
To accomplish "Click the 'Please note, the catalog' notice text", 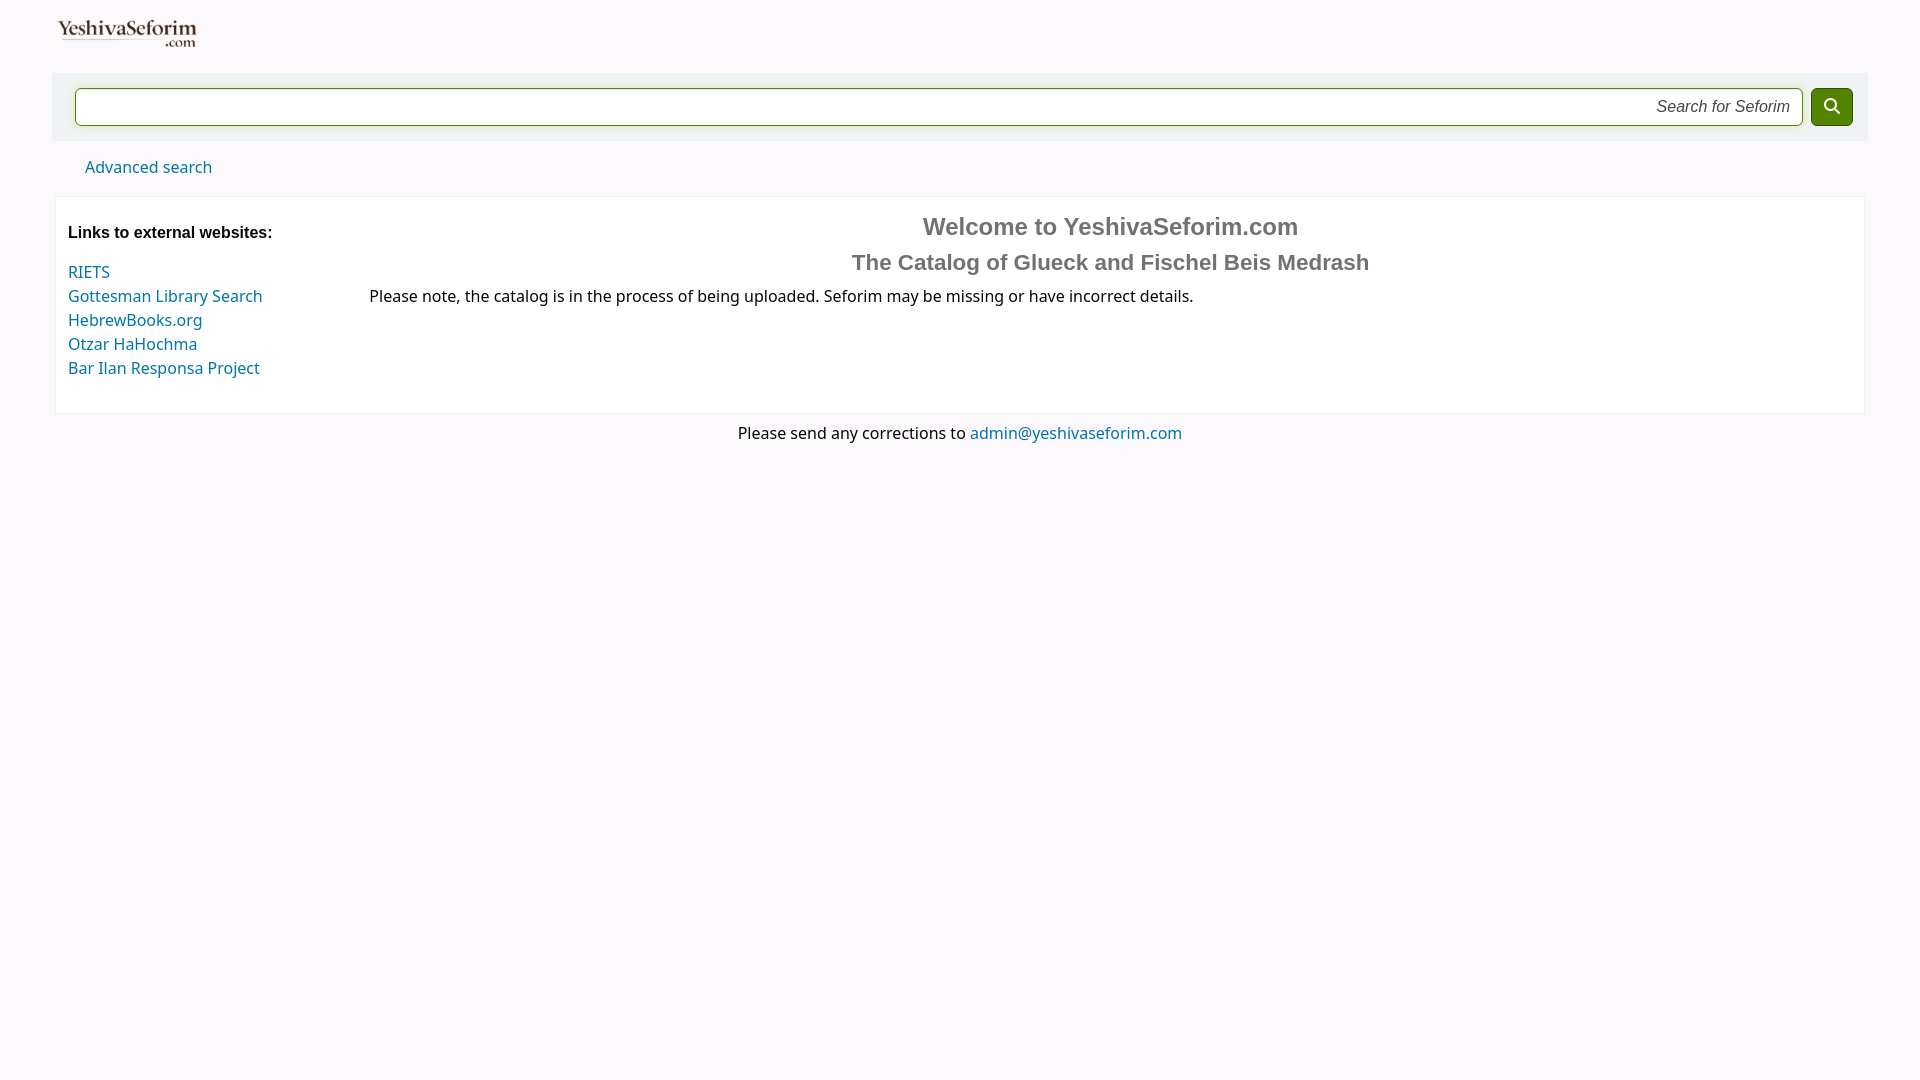I will pos(781,297).
